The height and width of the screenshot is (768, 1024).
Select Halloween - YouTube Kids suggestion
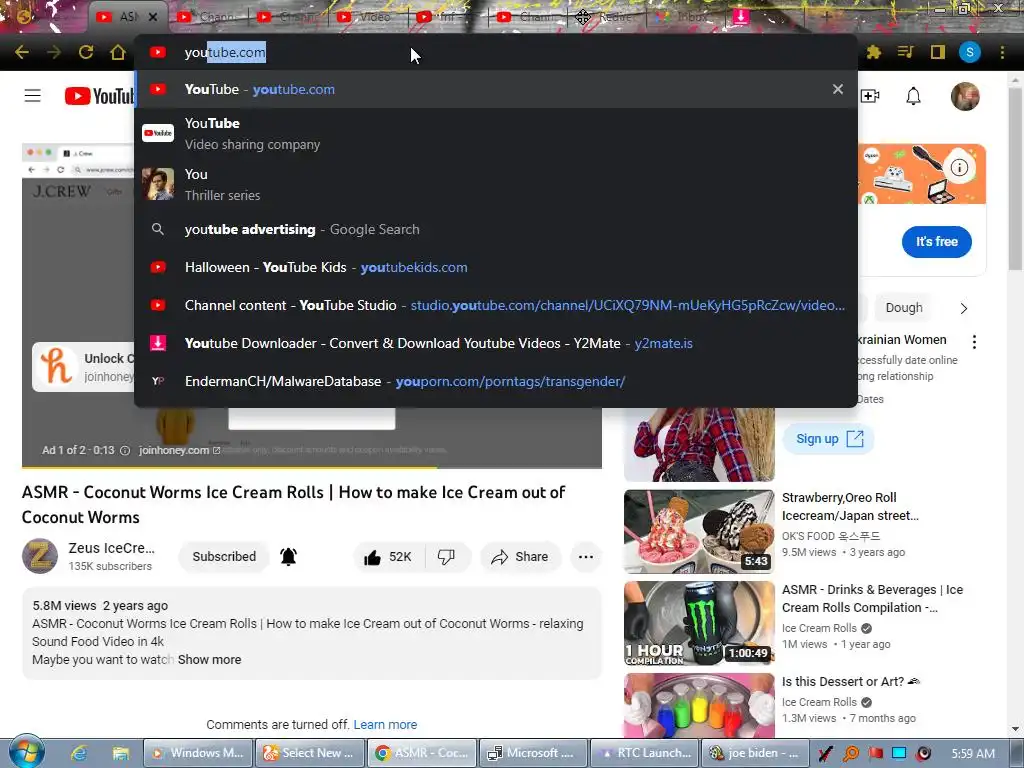point(496,267)
